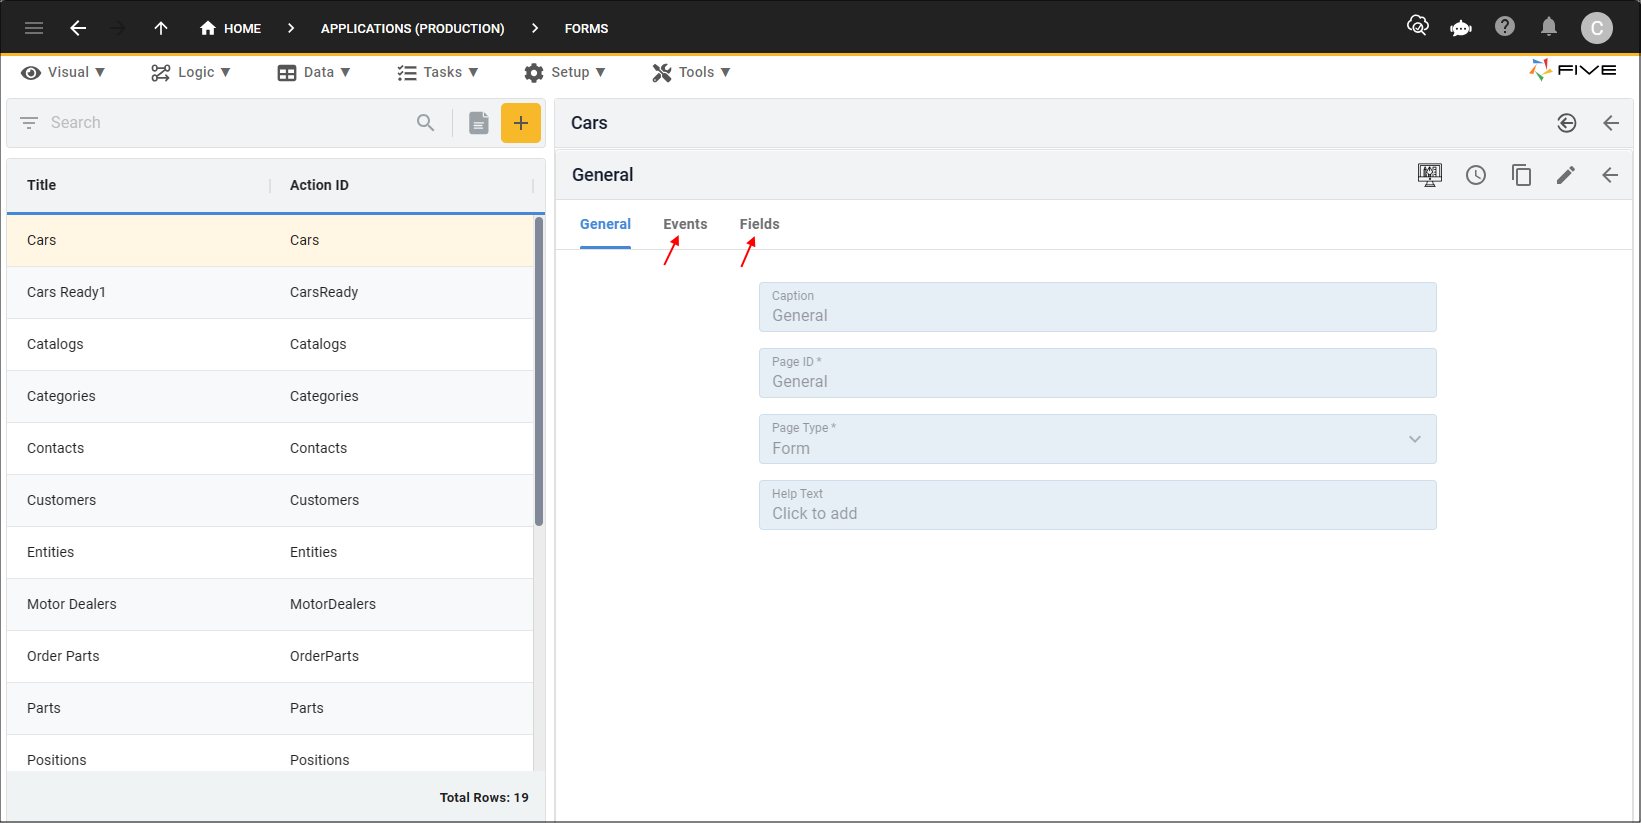Click the up arrow navigation icon

pyautogui.click(x=161, y=28)
